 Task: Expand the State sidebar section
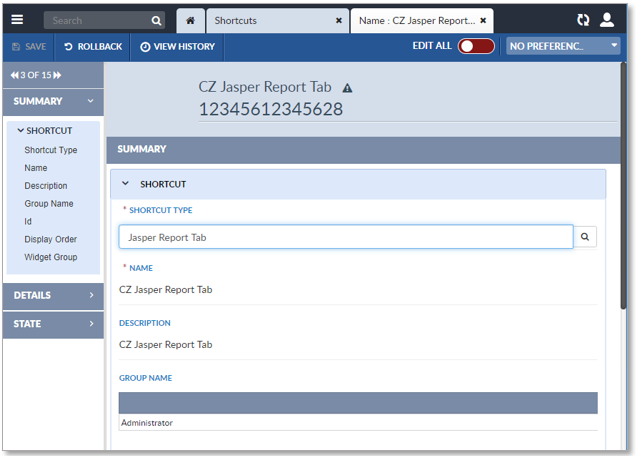tap(53, 324)
